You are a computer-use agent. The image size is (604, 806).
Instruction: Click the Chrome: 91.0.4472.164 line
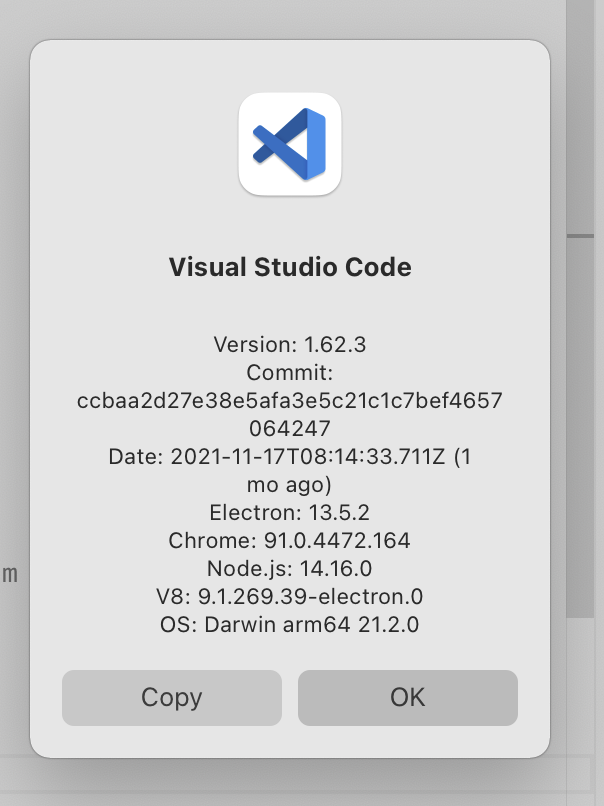[290, 540]
